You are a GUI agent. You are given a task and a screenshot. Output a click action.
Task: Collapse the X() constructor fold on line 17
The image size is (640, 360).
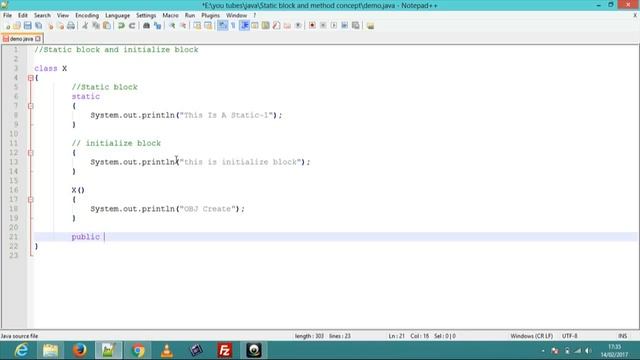coord(31,200)
